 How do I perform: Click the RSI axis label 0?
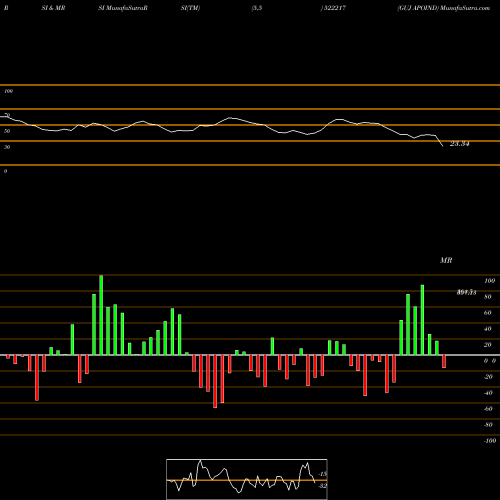tap(5, 171)
